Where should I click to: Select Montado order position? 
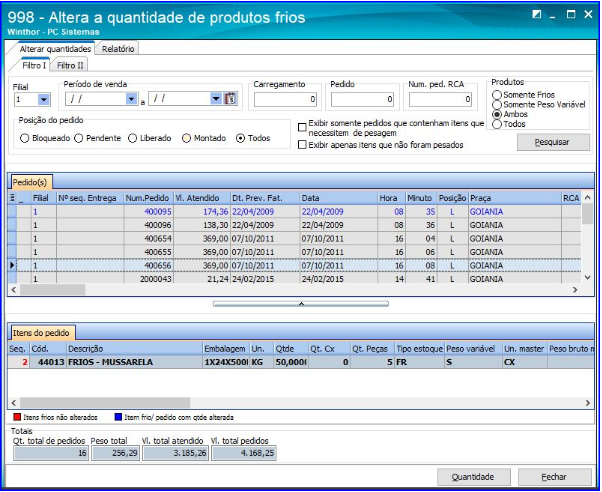pyautogui.click(x=187, y=138)
